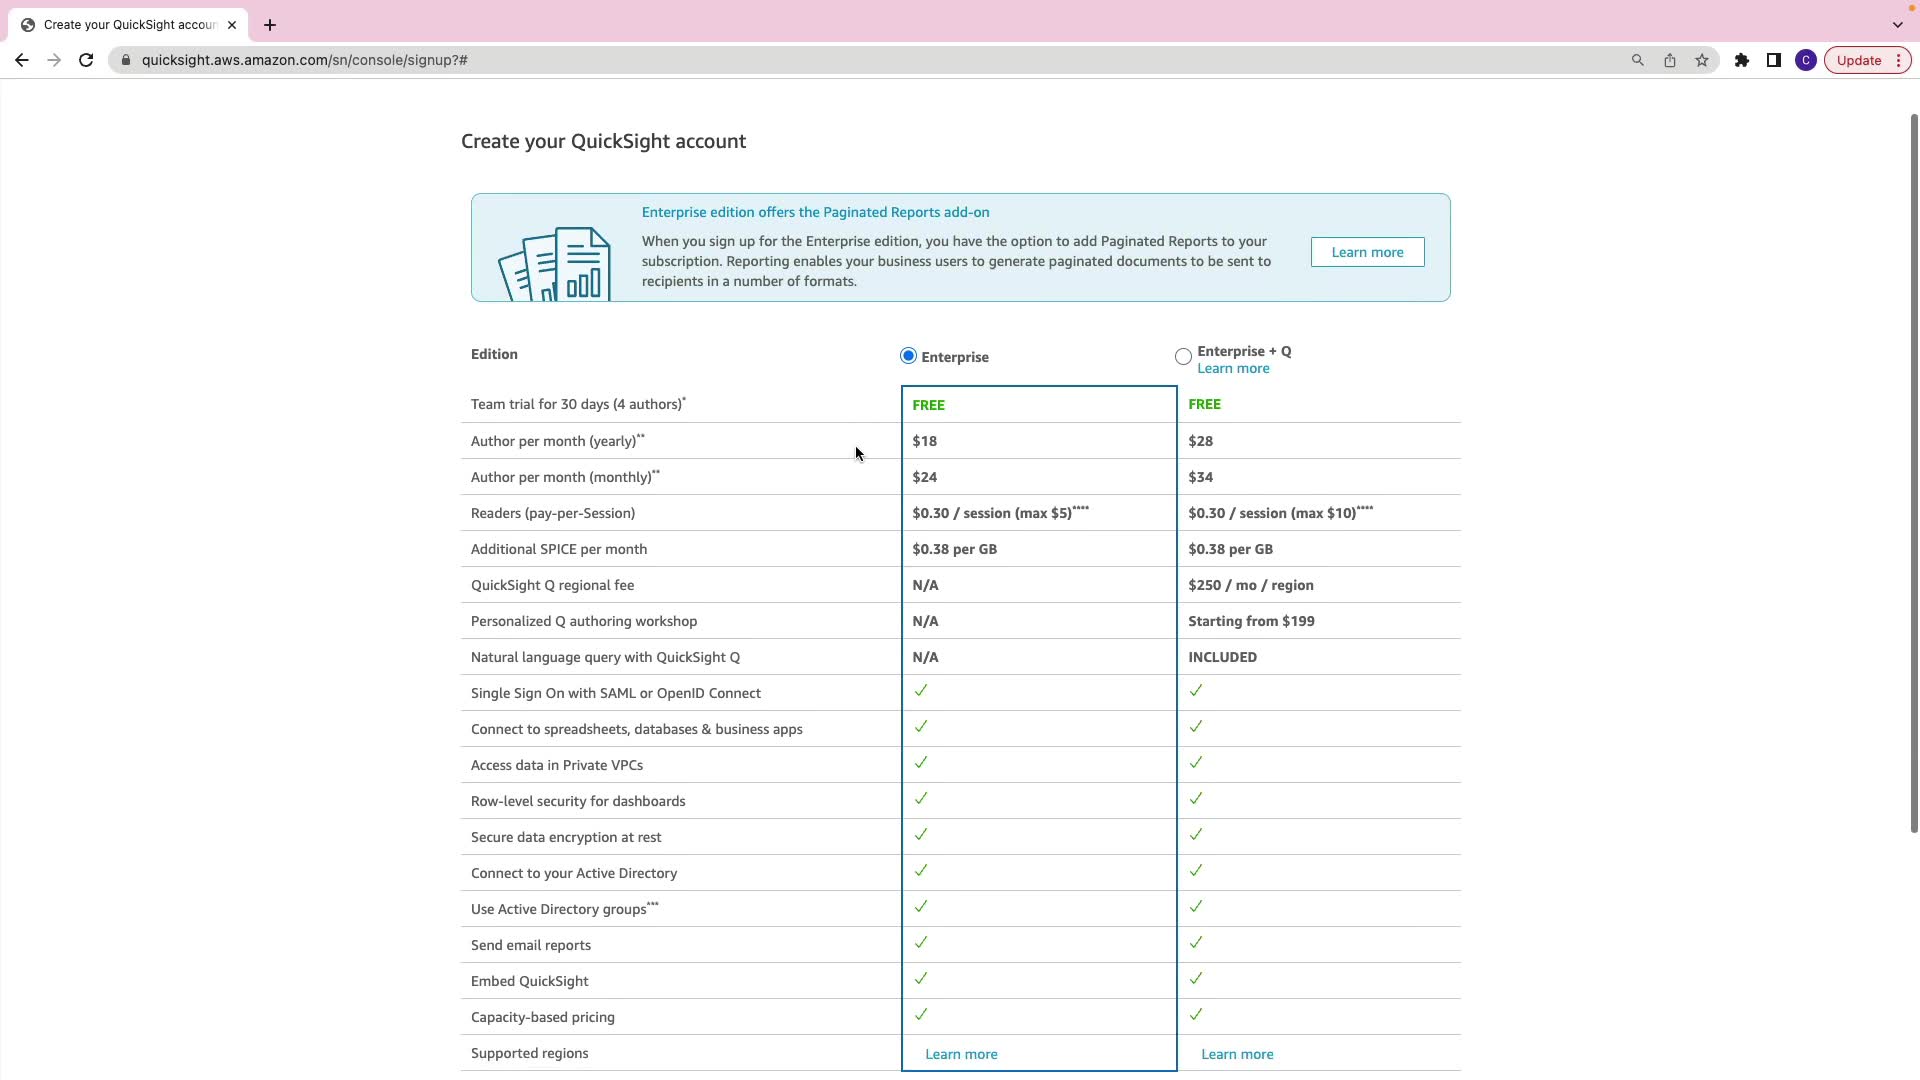Open the Extensions puzzle icon
Image resolution: width=1920 pixels, height=1080 pixels.
click(x=1742, y=60)
